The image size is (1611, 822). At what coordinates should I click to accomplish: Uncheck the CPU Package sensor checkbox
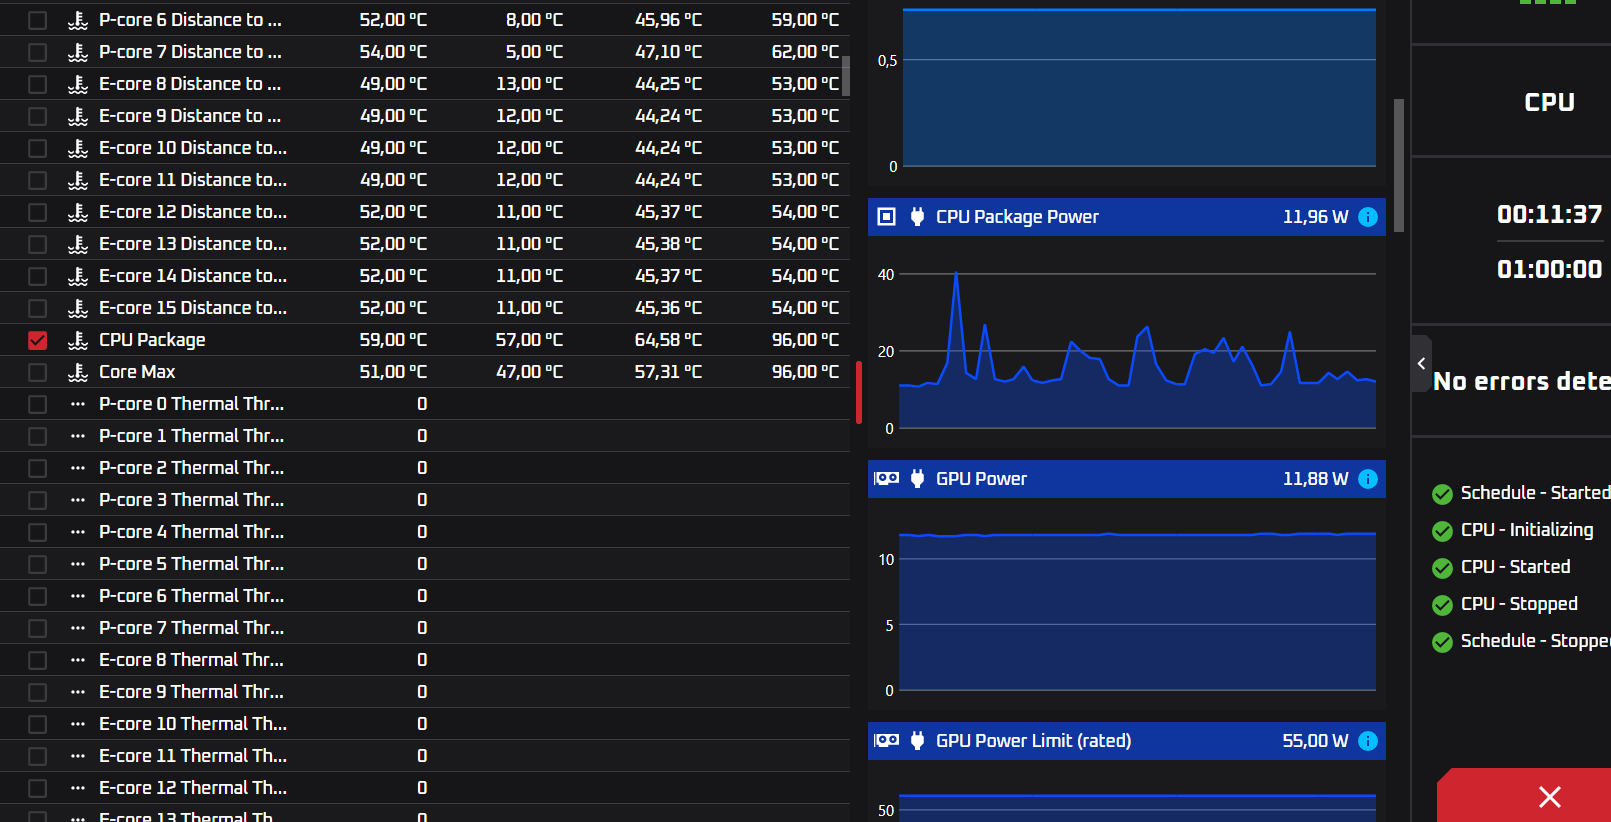[37, 340]
